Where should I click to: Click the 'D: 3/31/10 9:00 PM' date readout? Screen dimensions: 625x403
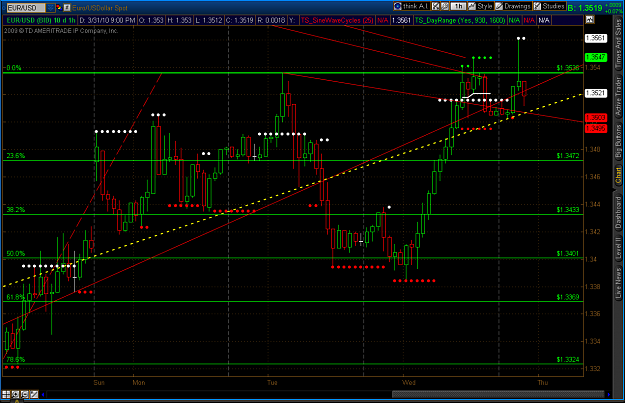(107, 20)
